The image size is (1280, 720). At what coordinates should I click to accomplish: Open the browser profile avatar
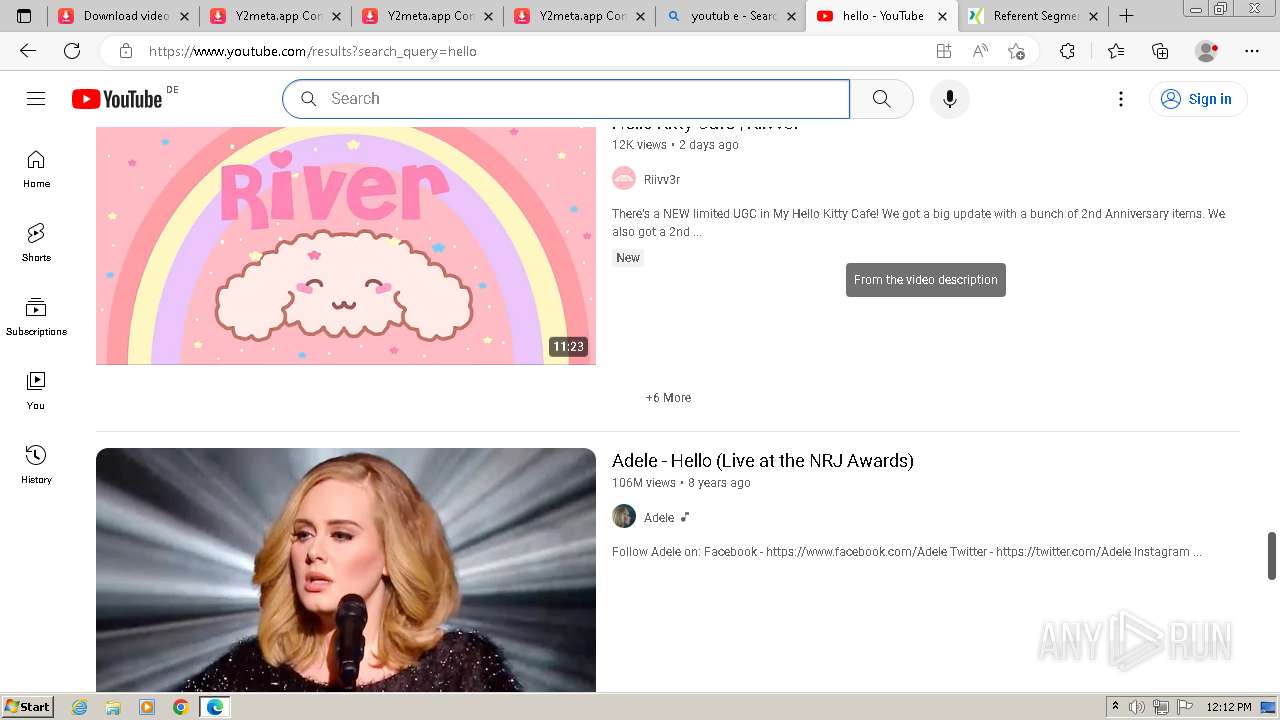[1206, 51]
